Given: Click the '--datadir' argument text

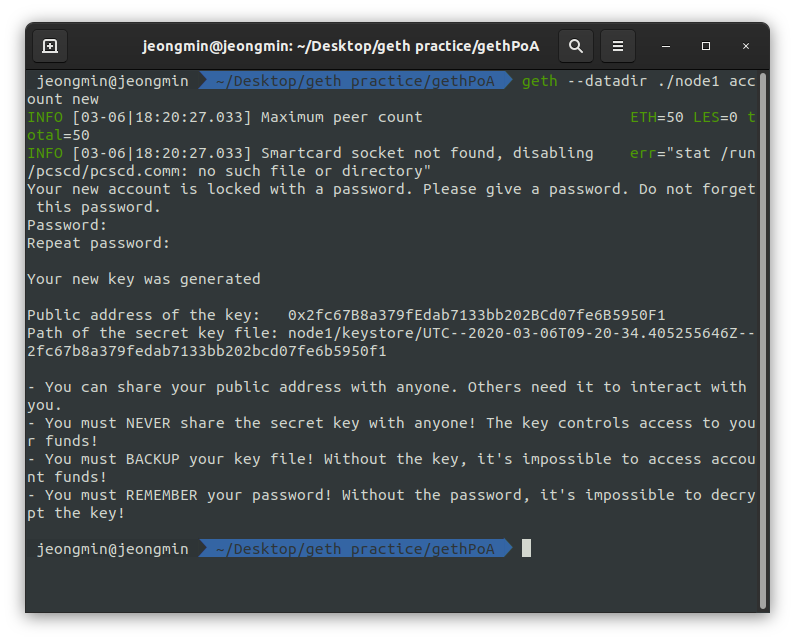Looking at the screenshot, I should pyautogui.click(x=607, y=81).
